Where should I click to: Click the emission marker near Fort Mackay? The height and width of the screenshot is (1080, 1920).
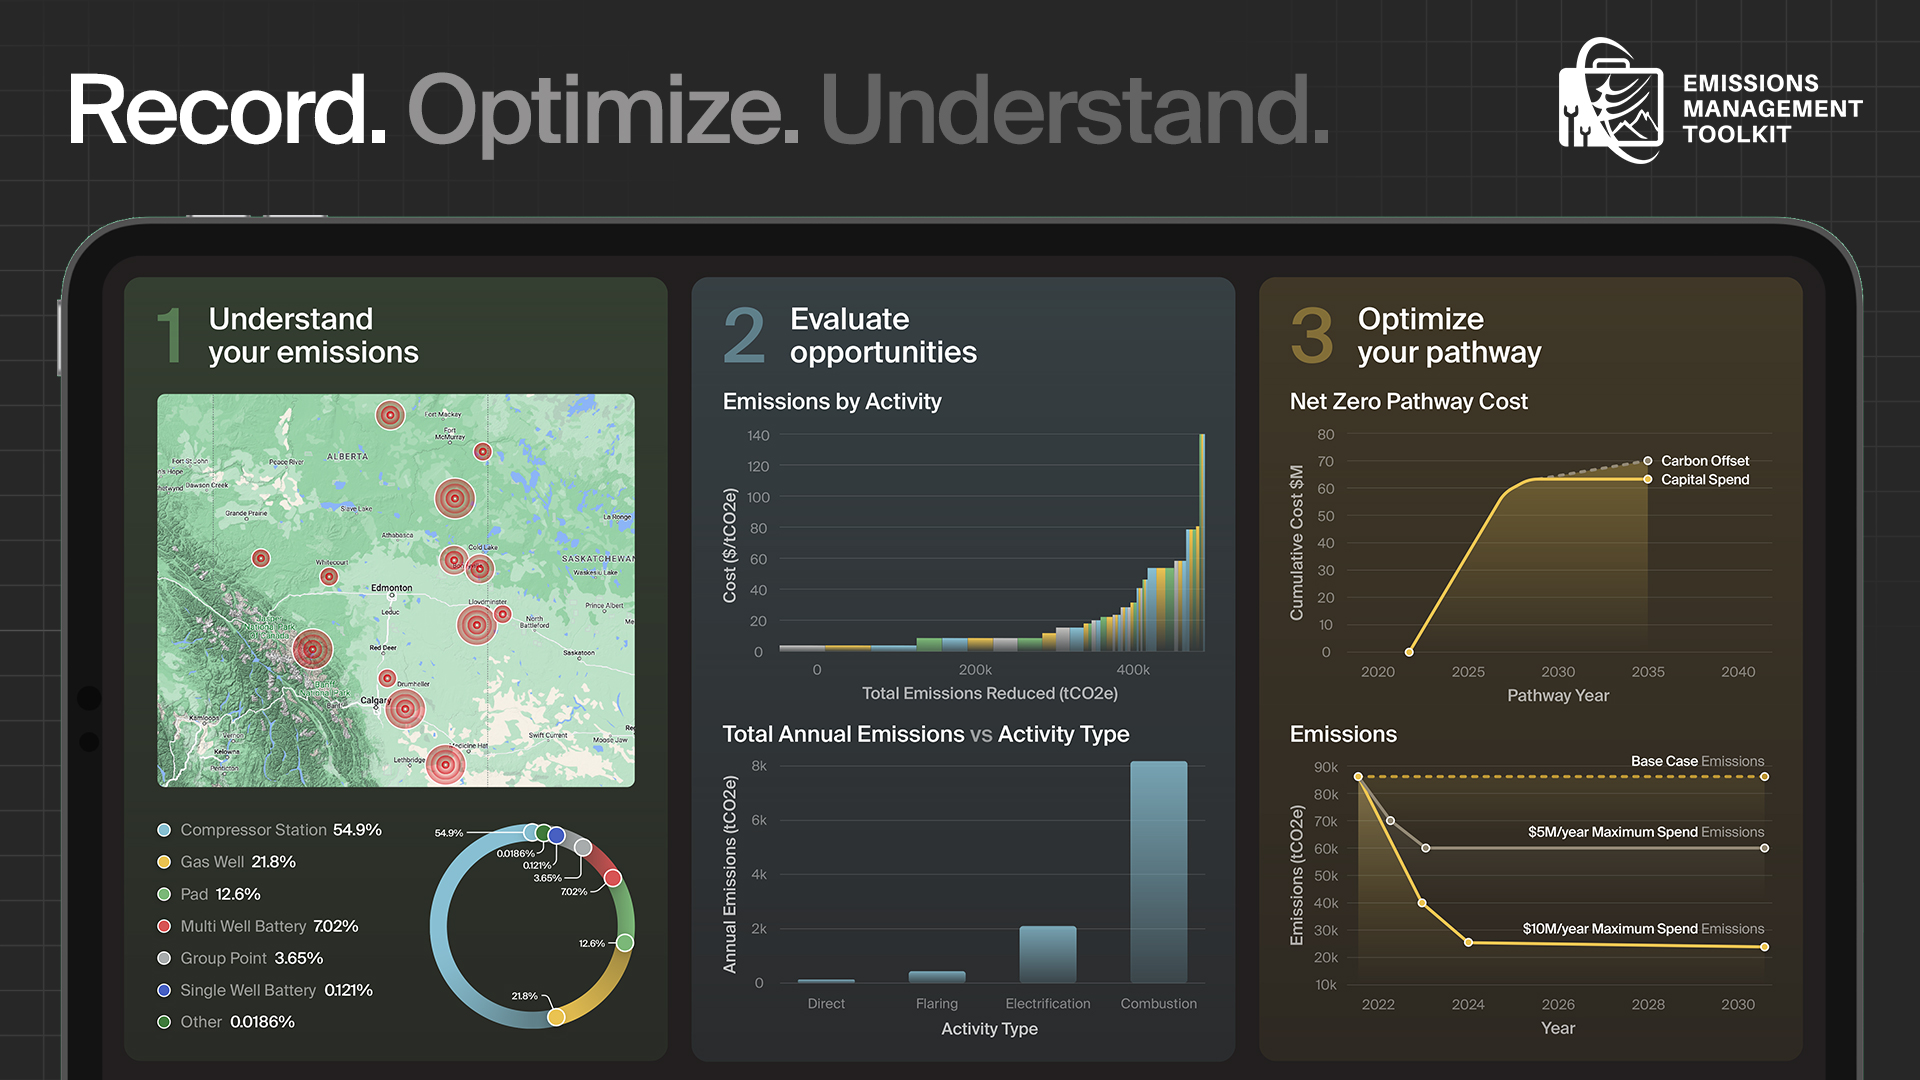coord(390,414)
